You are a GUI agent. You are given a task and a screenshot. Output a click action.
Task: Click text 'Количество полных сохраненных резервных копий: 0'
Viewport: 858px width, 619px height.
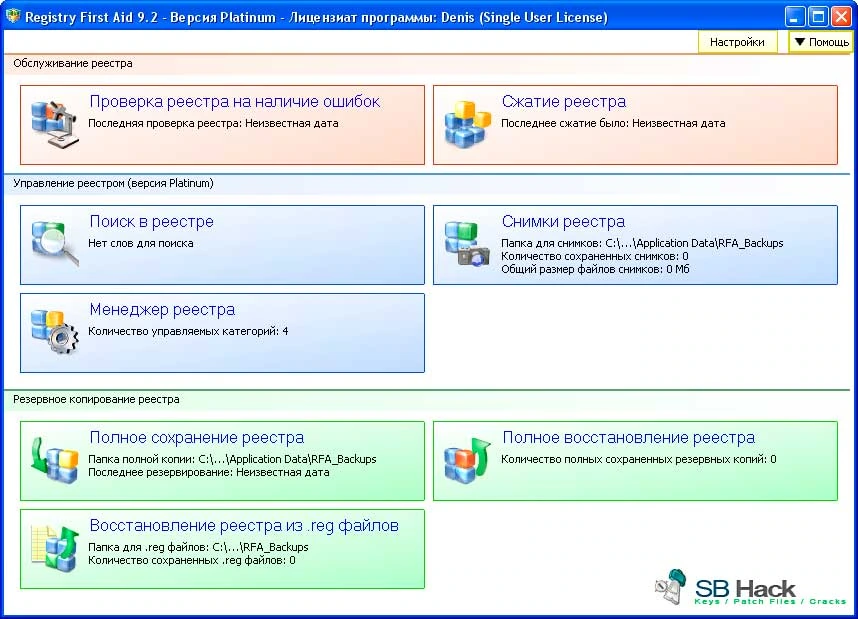(x=639, y=459)
